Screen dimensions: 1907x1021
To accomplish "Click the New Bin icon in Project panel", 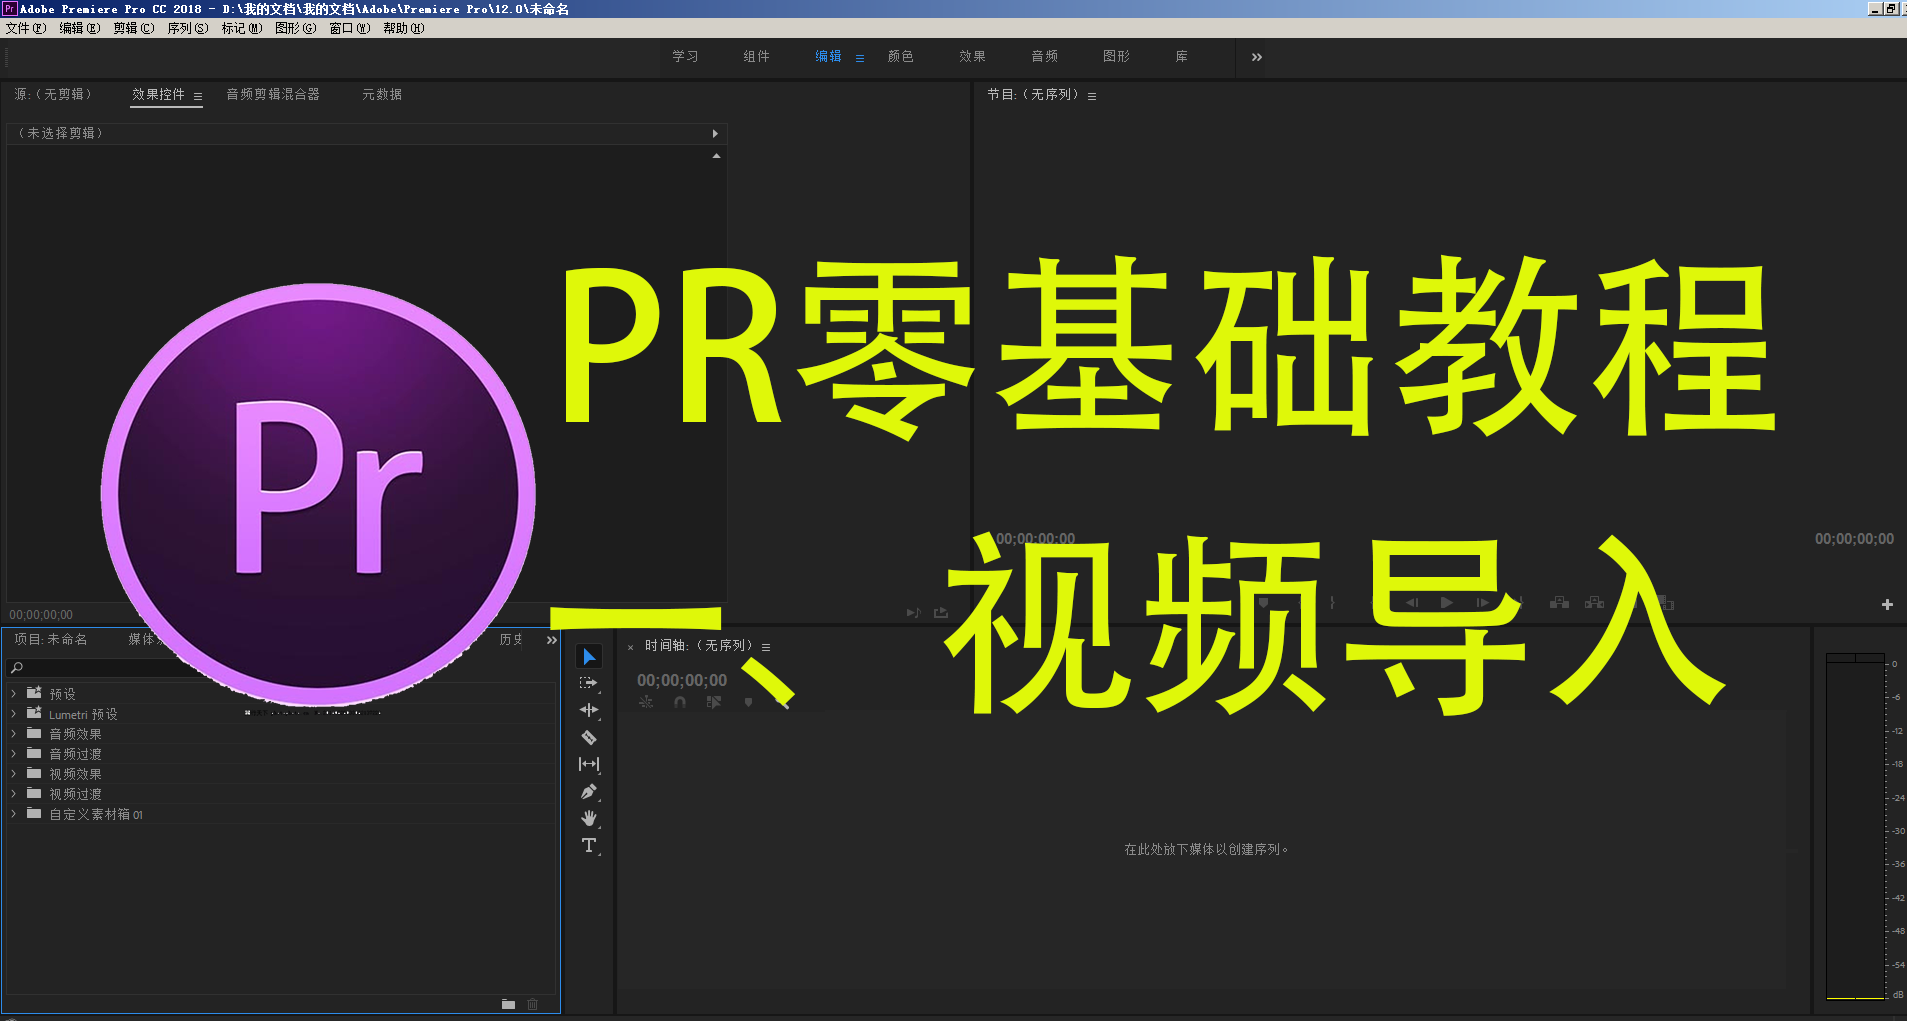I will click(x=508, y=1004).
